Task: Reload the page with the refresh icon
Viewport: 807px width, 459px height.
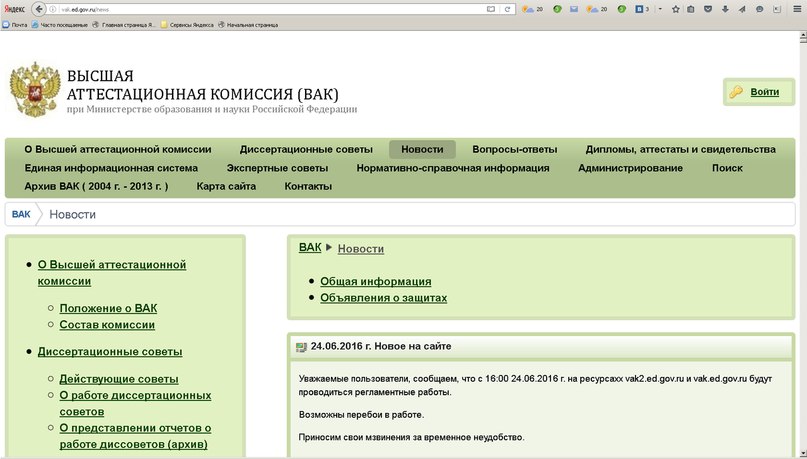Action: click(507, 9)
